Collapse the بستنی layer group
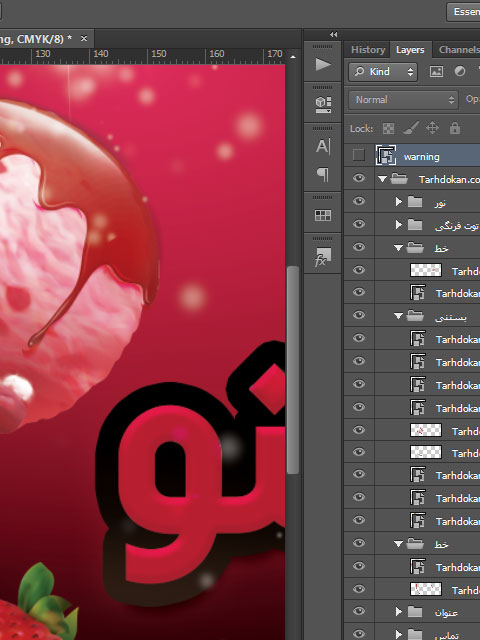480x640 pixels. (398, 316)
